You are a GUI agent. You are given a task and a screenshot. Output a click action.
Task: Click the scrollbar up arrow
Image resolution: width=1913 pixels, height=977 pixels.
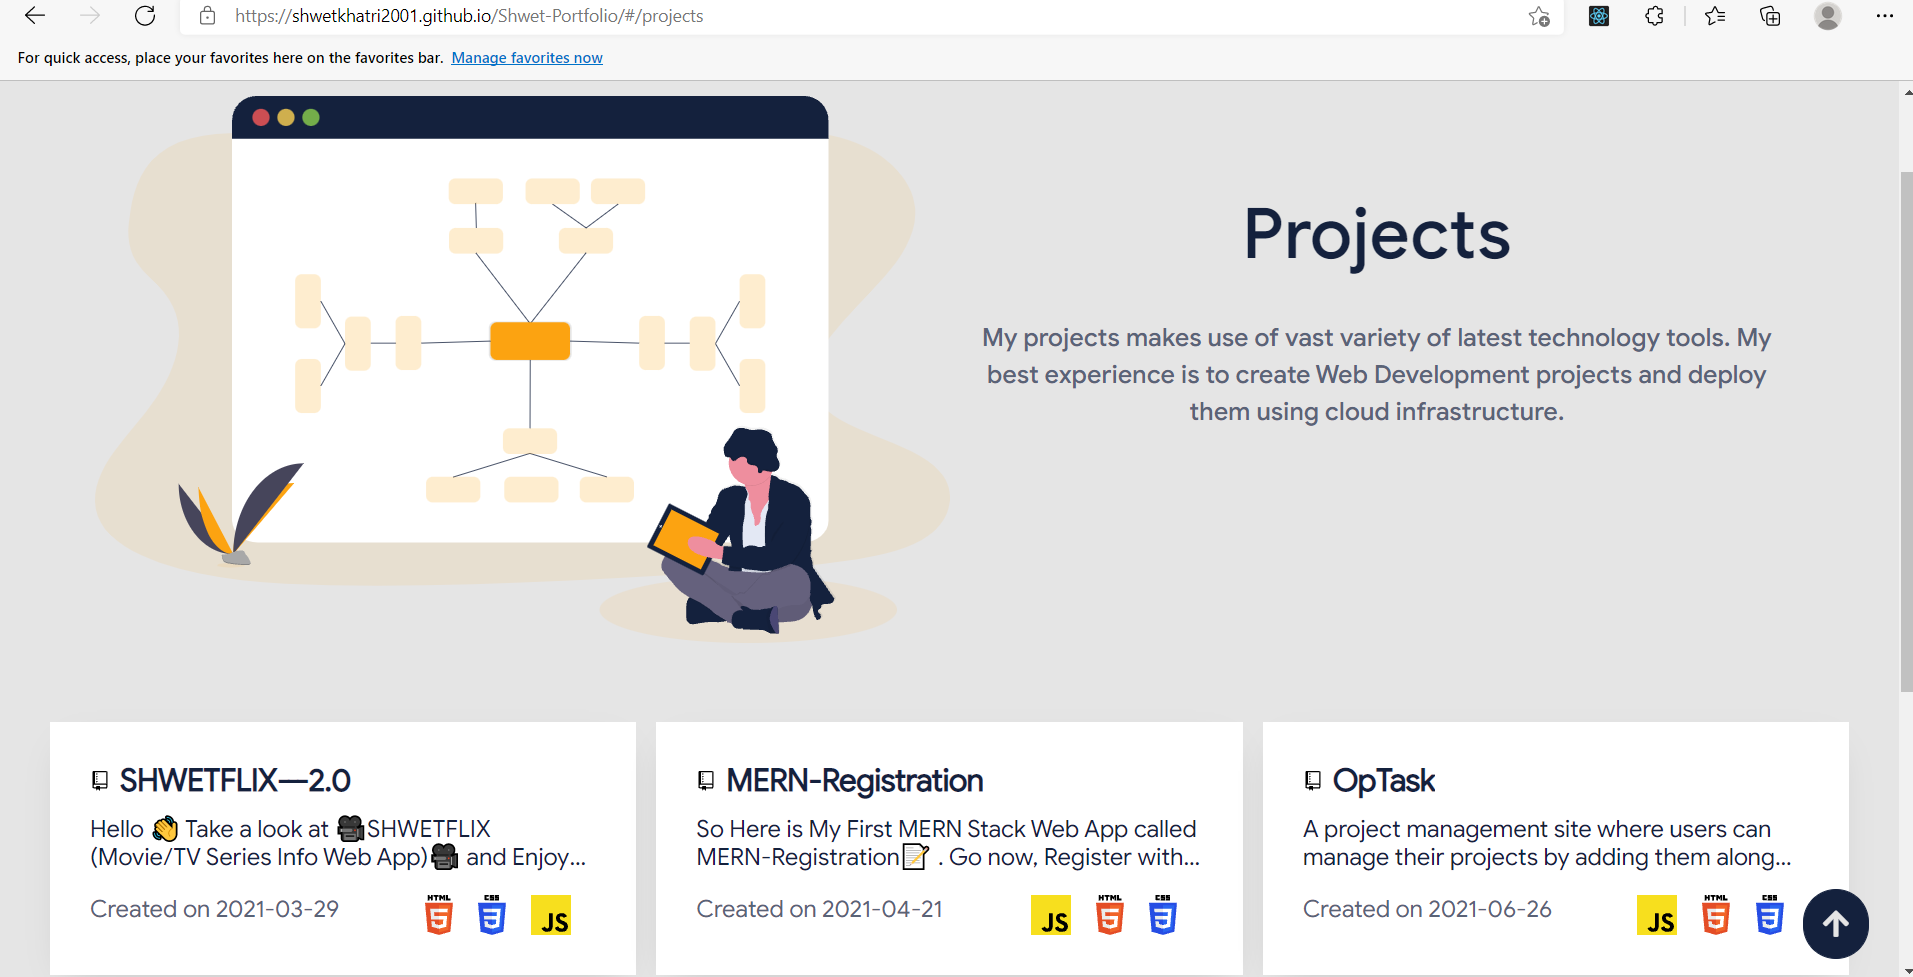pyautogui.click(x=1907, y=92)
